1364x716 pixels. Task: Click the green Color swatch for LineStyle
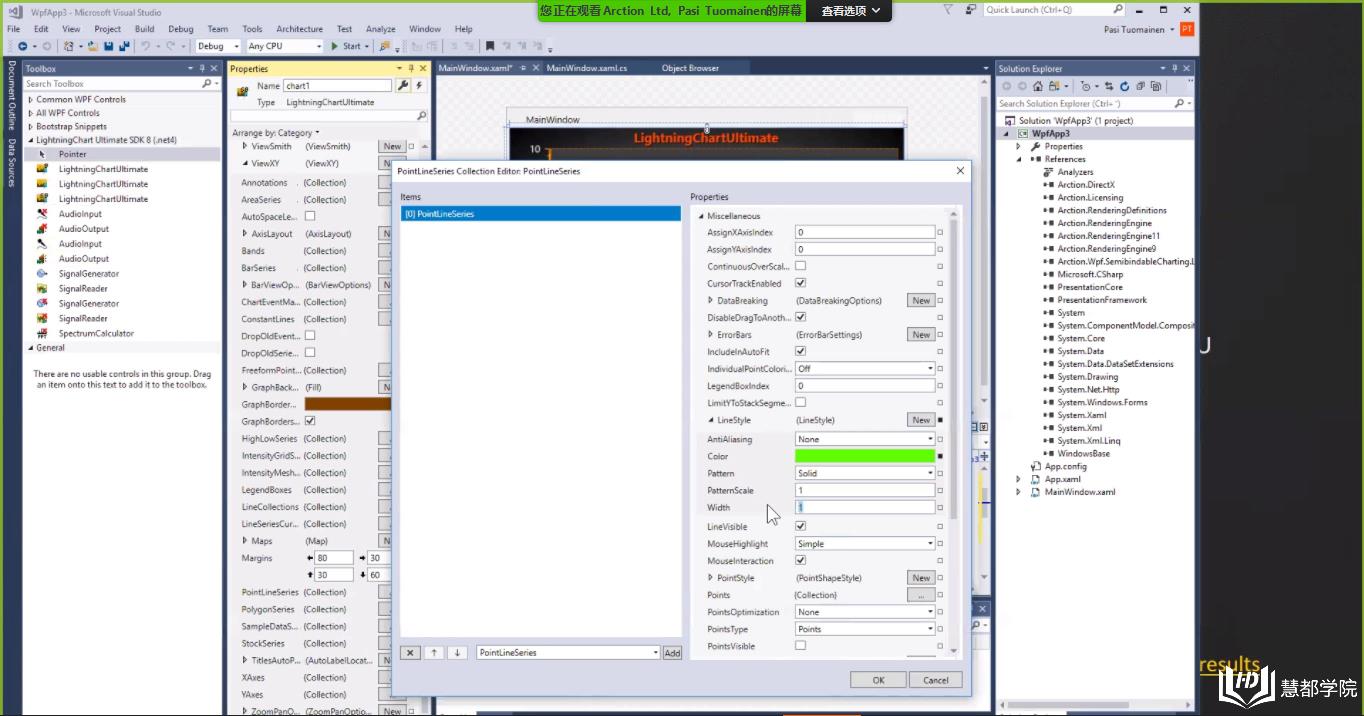pos(865,456)
